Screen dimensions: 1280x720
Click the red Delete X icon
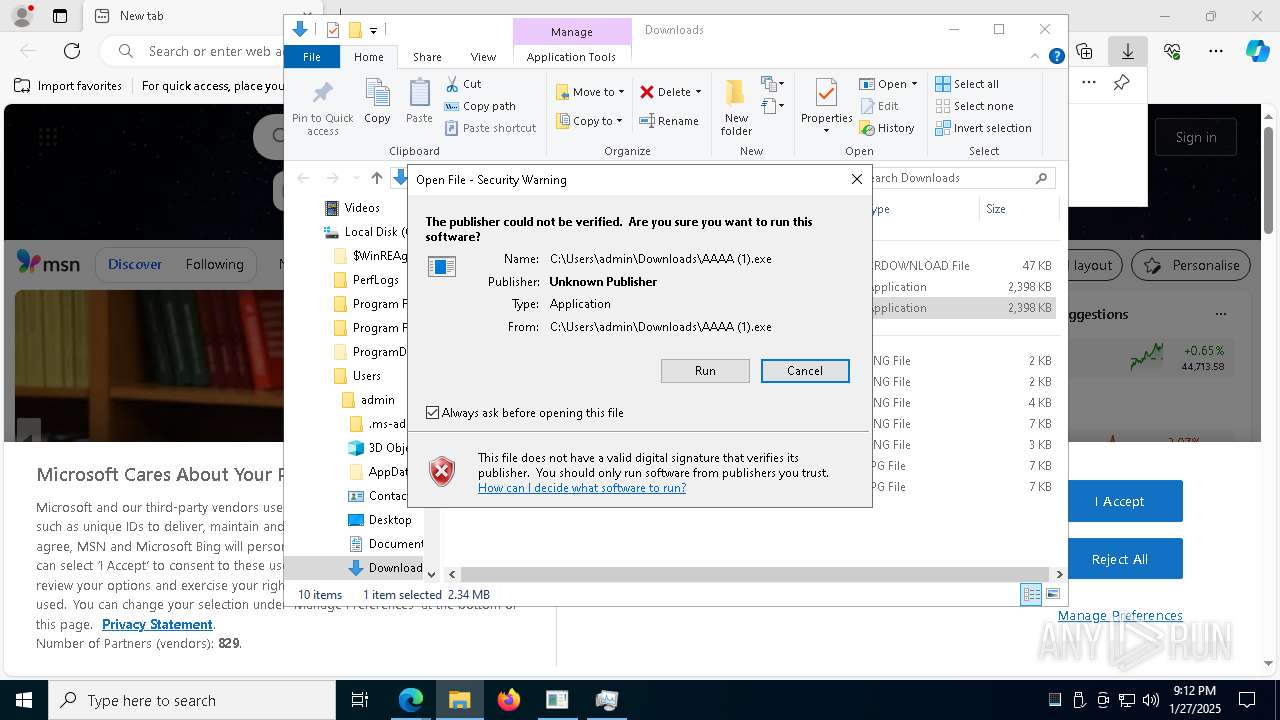point(647,92)
